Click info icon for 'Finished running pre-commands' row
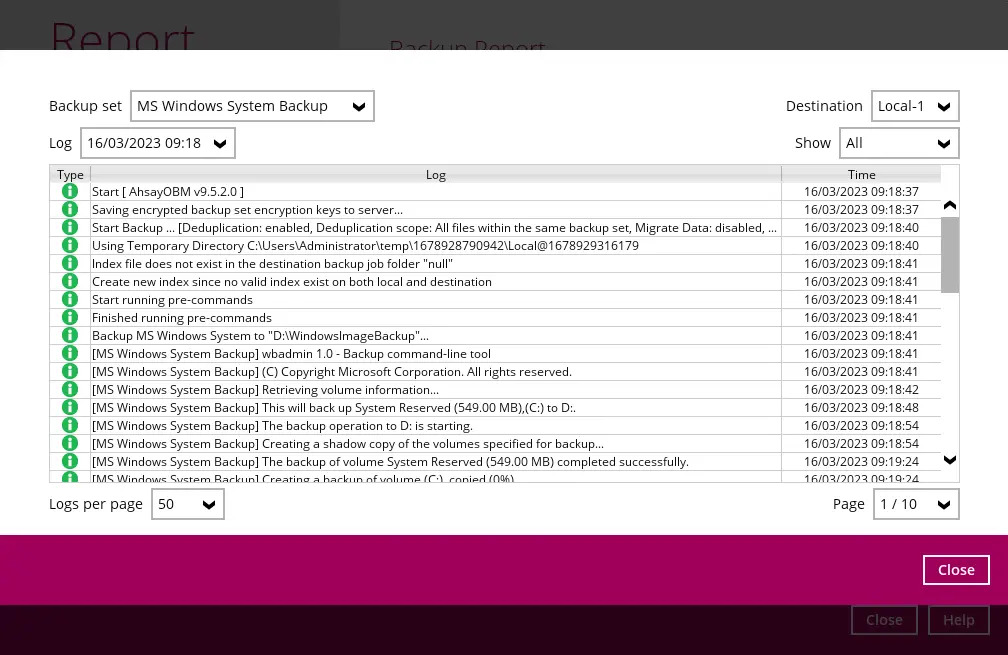 [x=70, y=317]
